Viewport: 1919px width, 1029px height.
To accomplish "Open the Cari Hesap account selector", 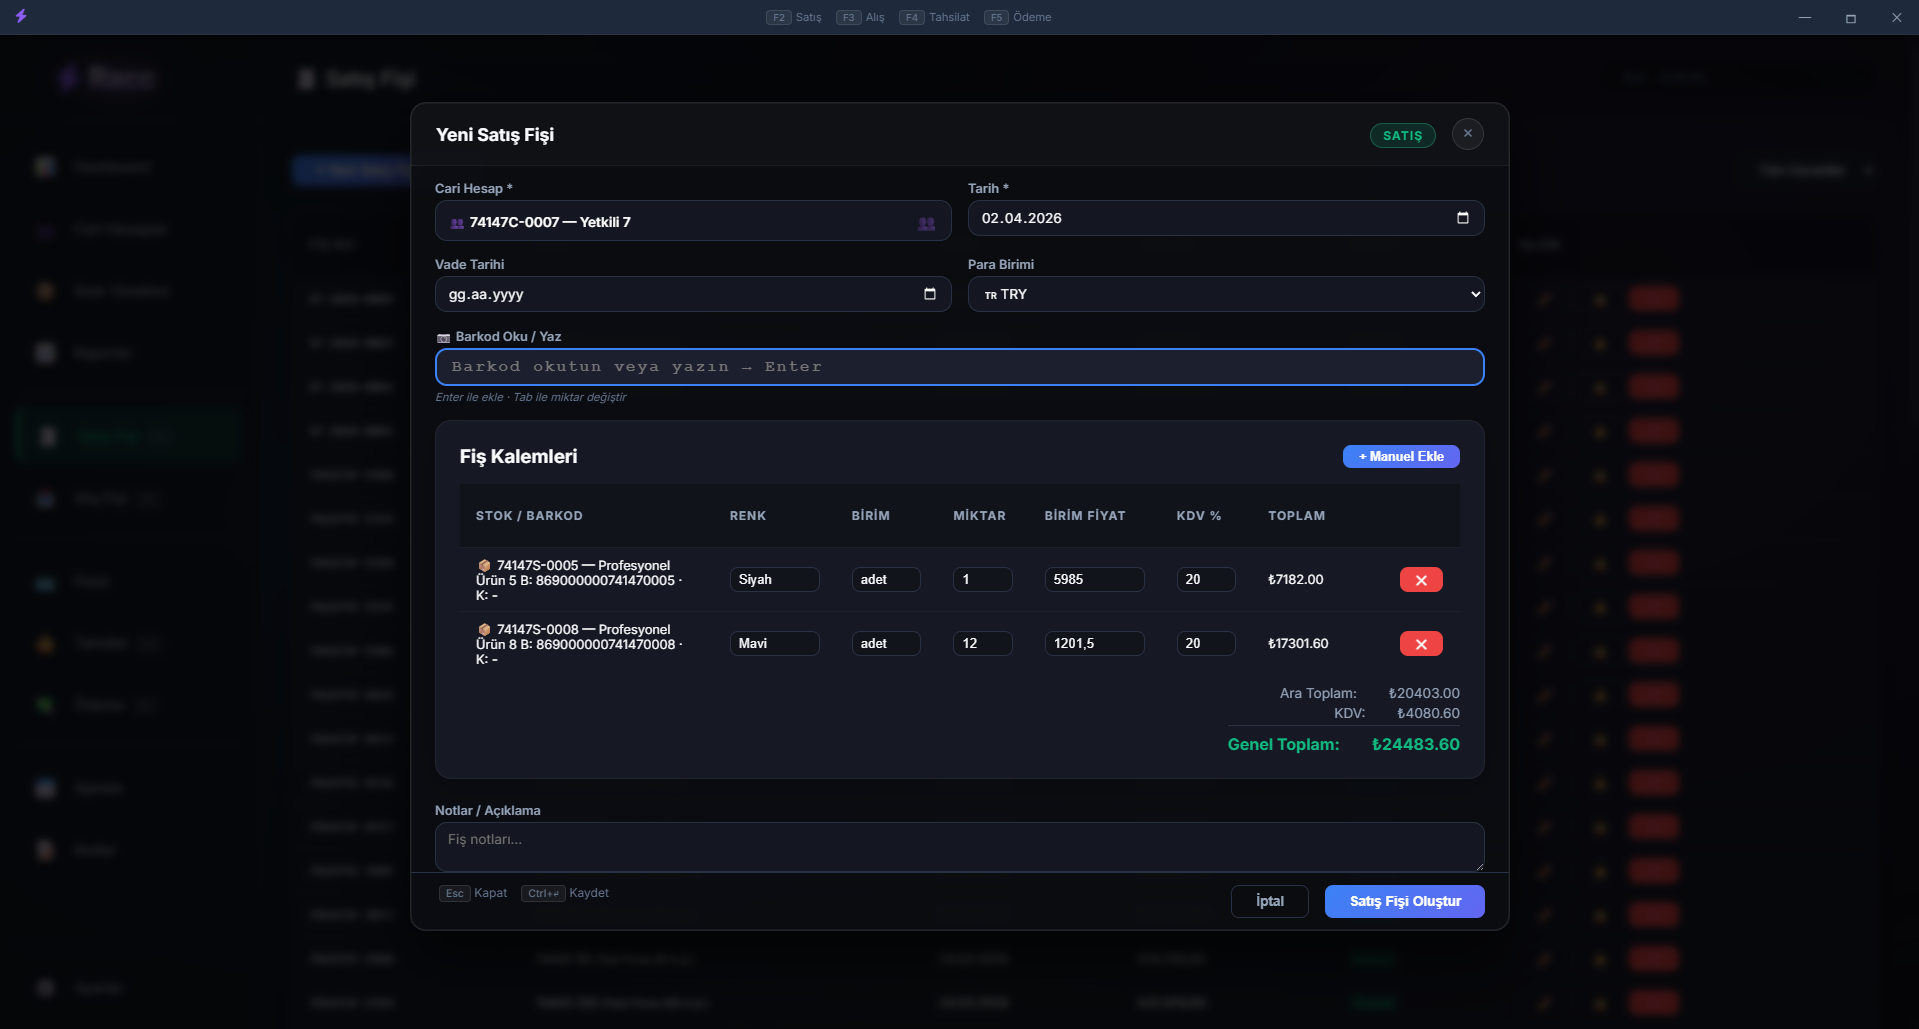I will click(680, 222).
